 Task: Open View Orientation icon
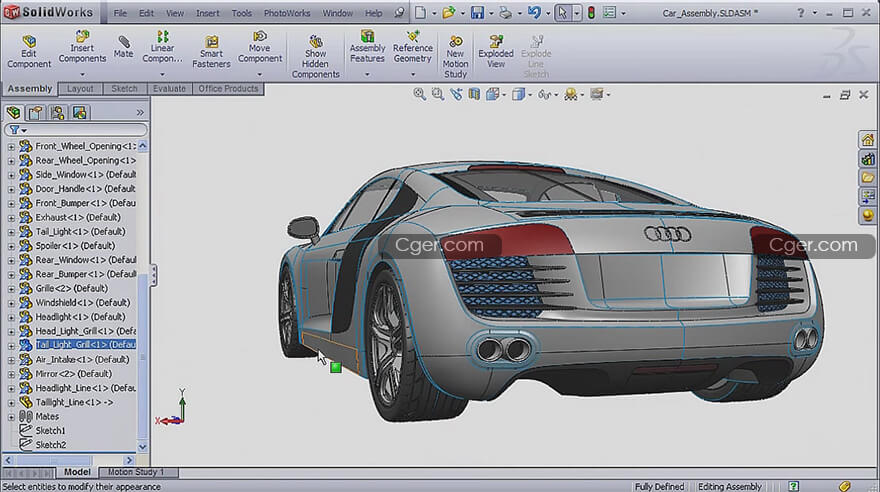(493, 94)
